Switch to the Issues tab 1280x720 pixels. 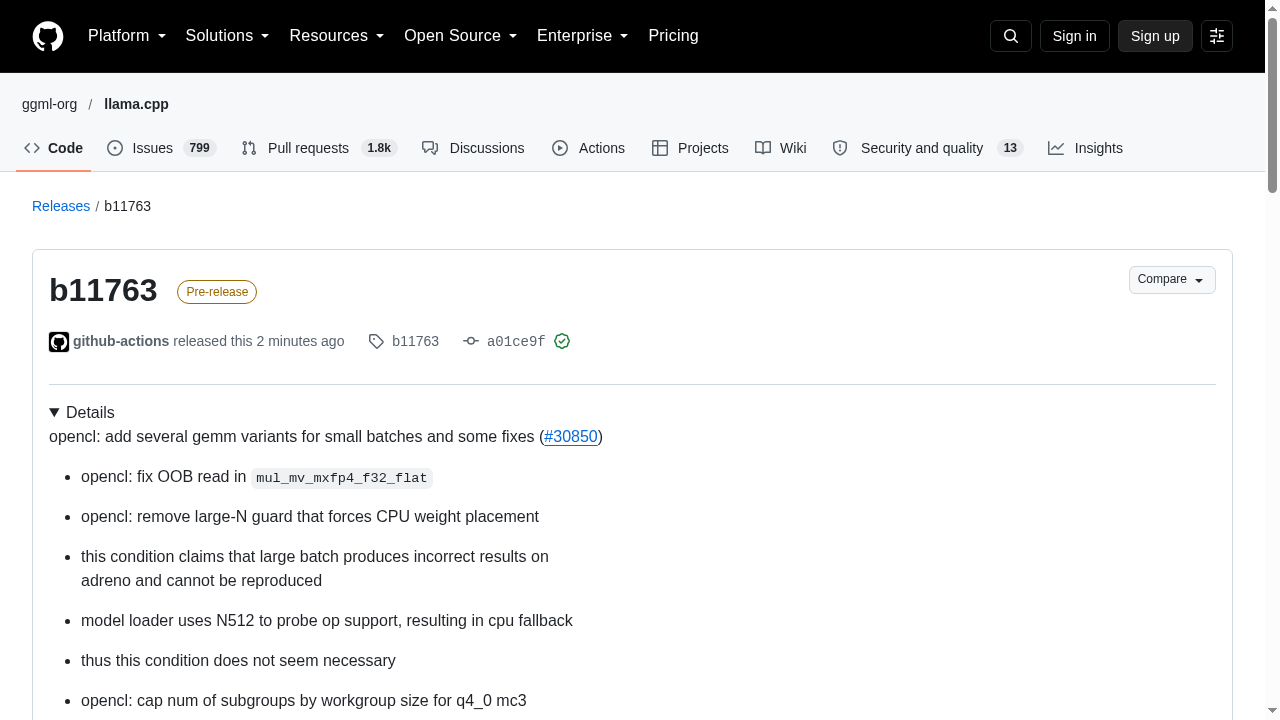pyautogui.click(x=161, y=148)
